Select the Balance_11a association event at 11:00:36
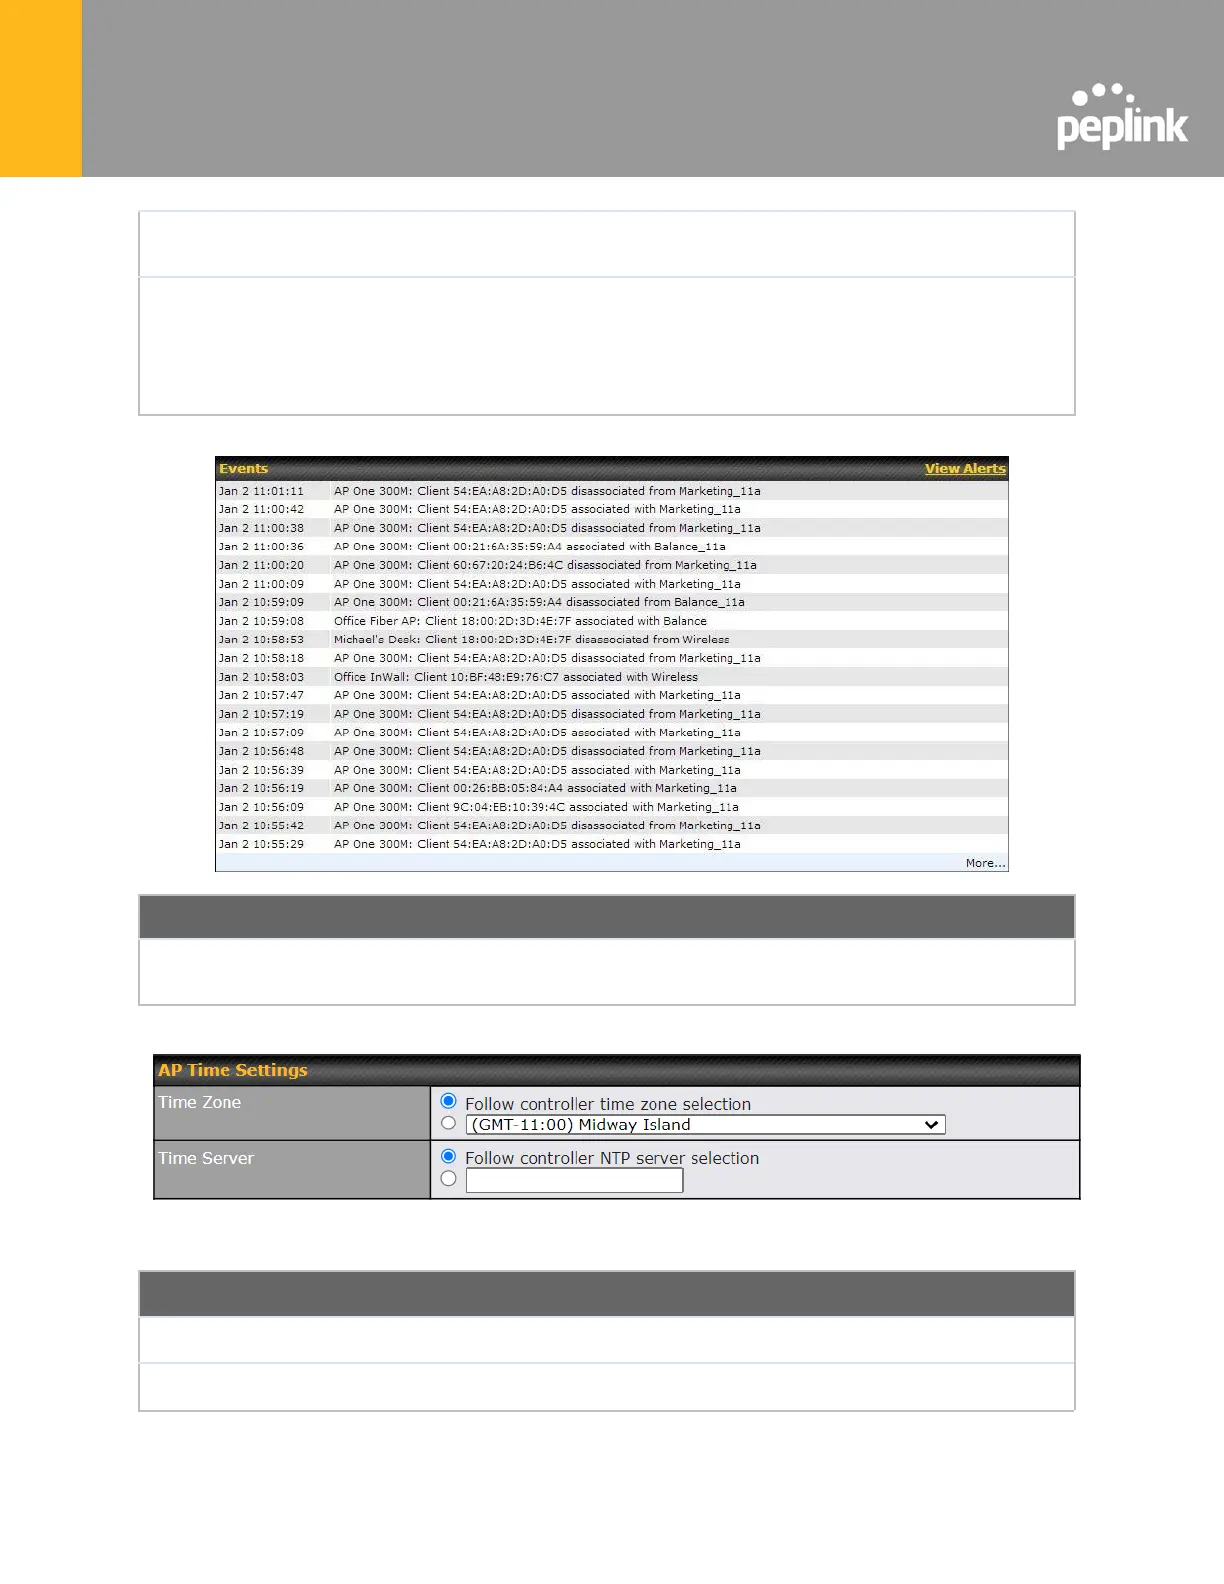Screen dimensions: 1224x1584 (612, 547)
